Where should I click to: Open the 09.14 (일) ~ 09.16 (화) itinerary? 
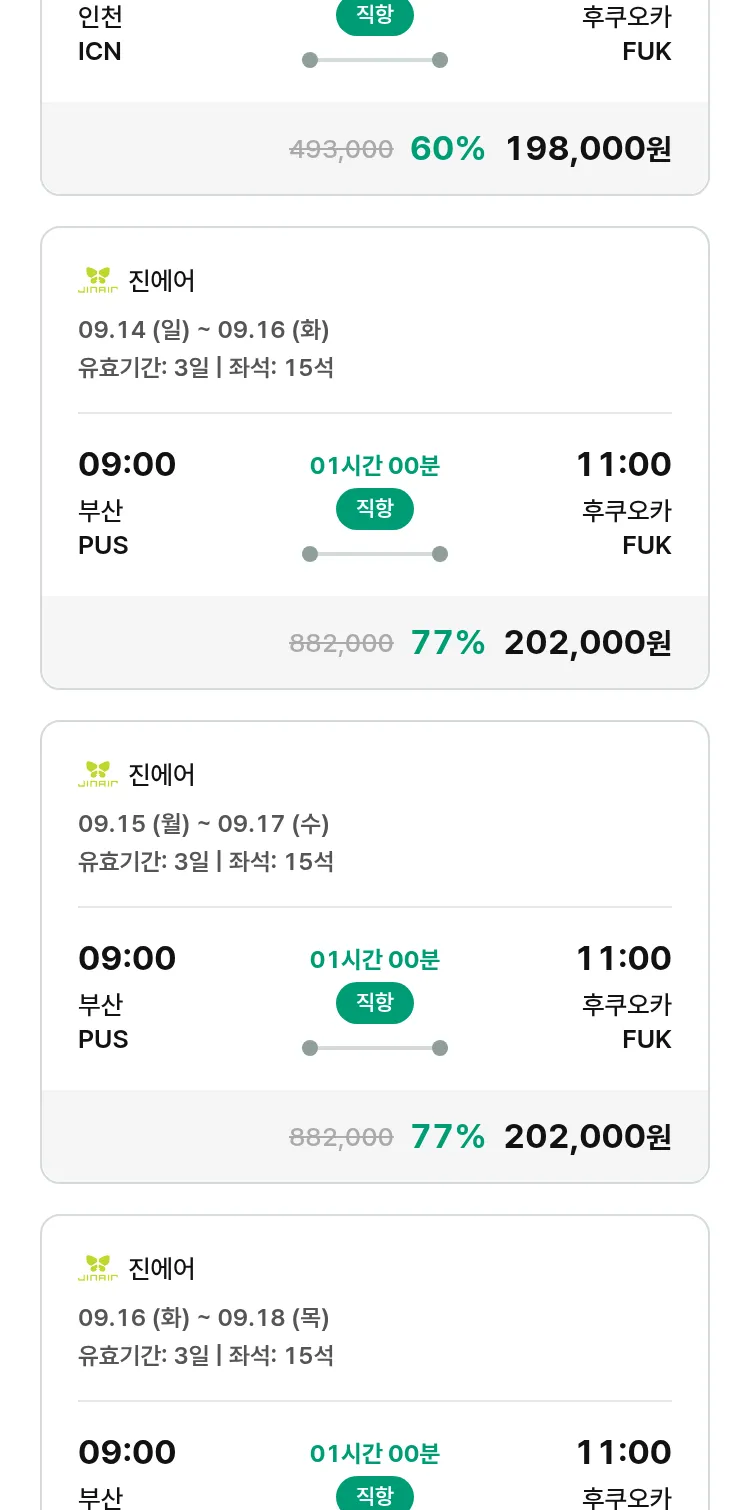coord(204,330)
